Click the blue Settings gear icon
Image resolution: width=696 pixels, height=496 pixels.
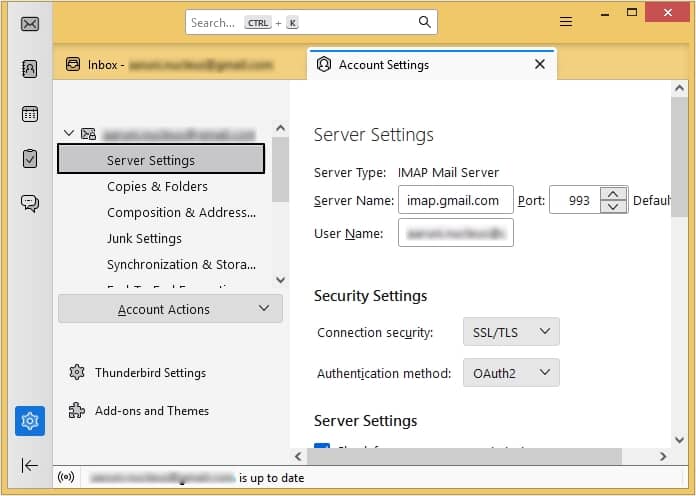[x=30, y=421]
